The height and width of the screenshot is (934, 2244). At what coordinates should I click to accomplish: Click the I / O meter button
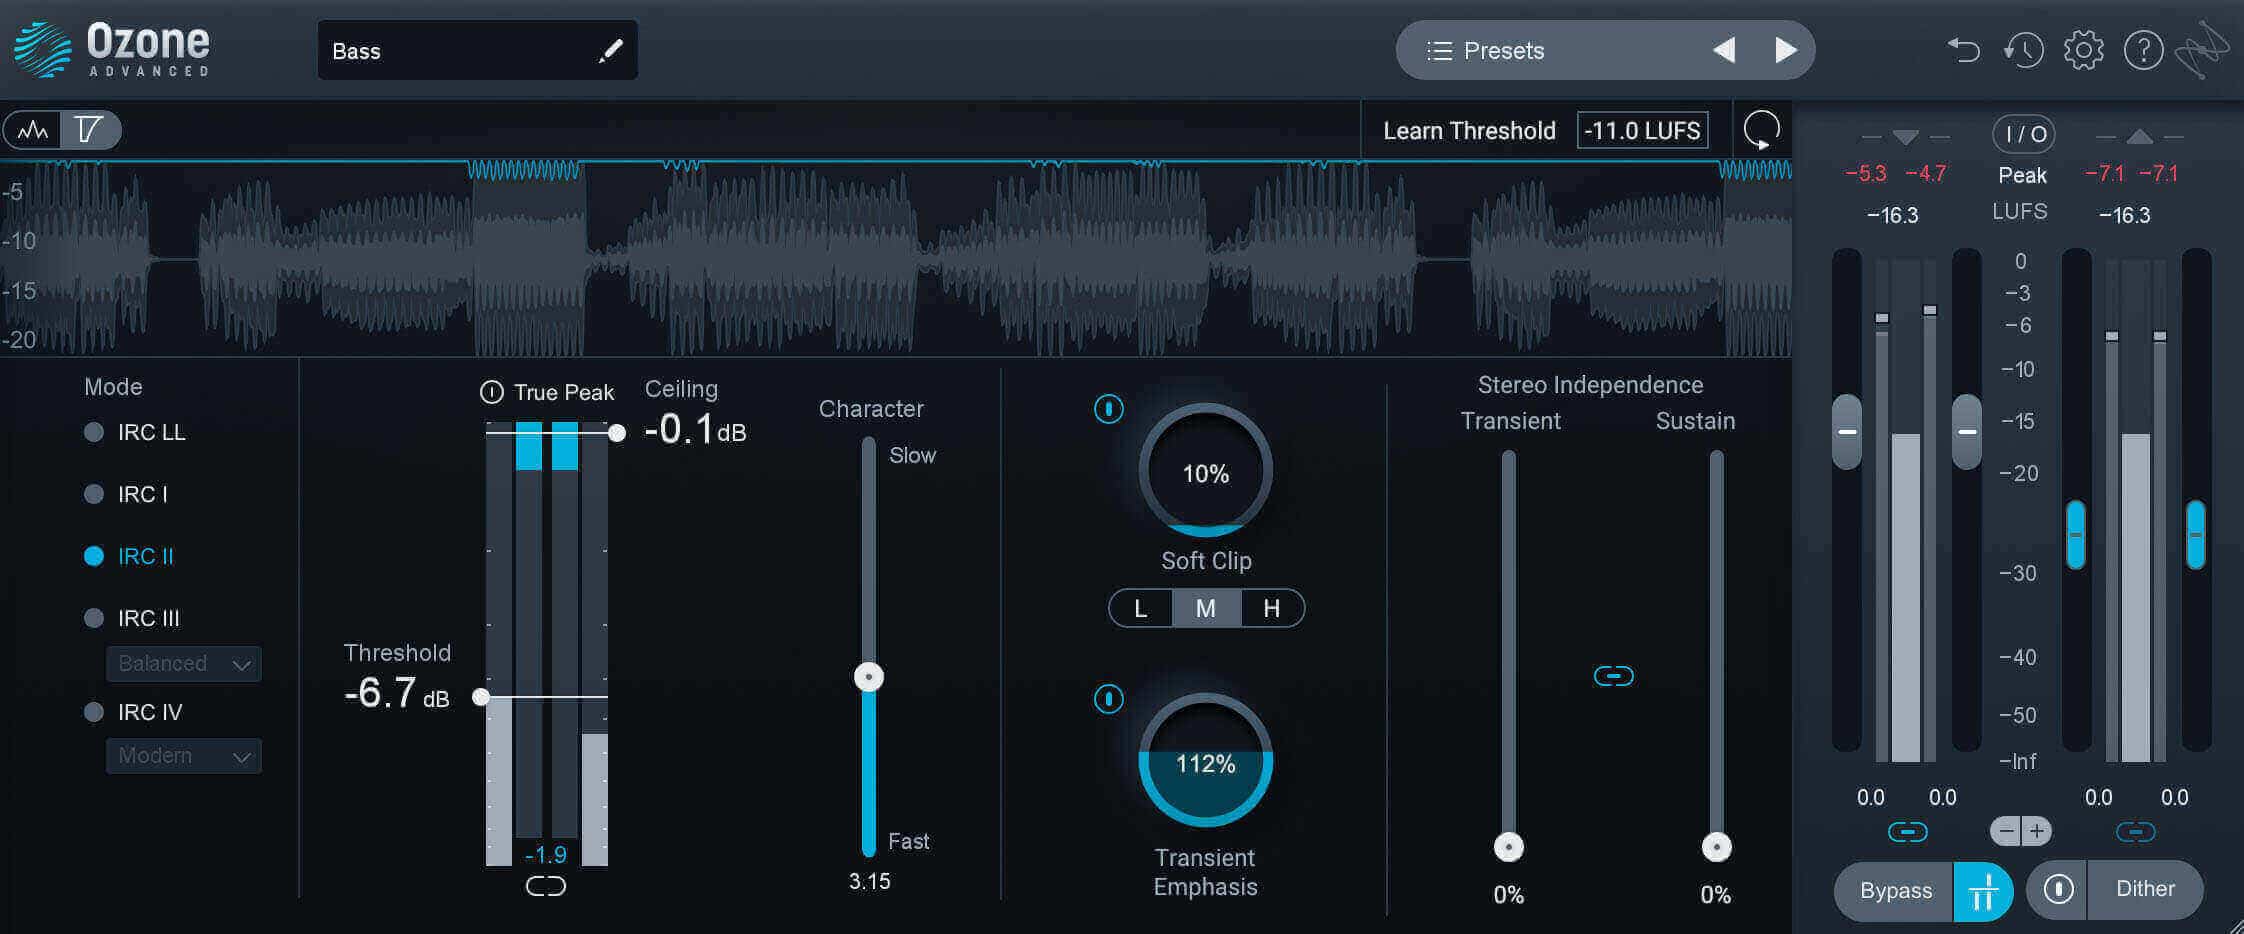(2025, 134)
